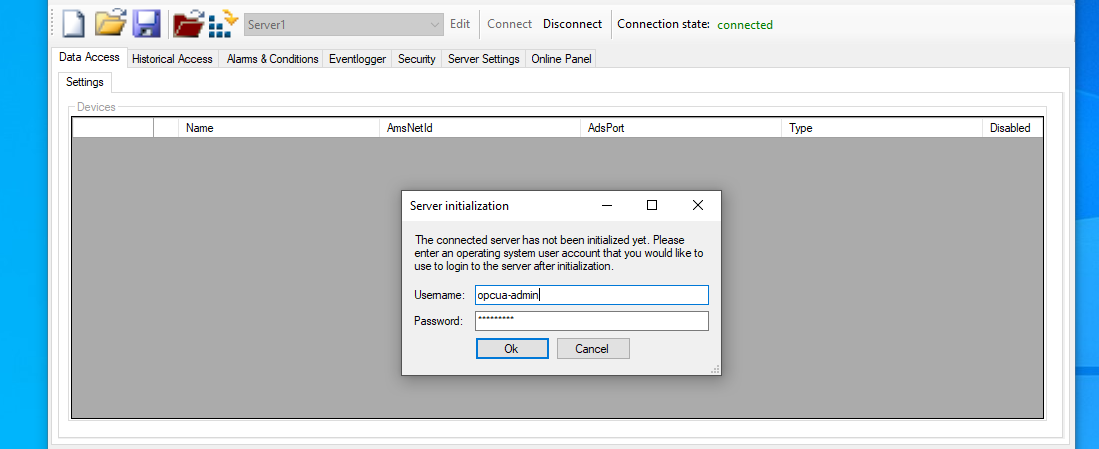Screen dimensions: 1099x449
Task: Open the Server1 dropdown
Action: [x=343, y=25]
